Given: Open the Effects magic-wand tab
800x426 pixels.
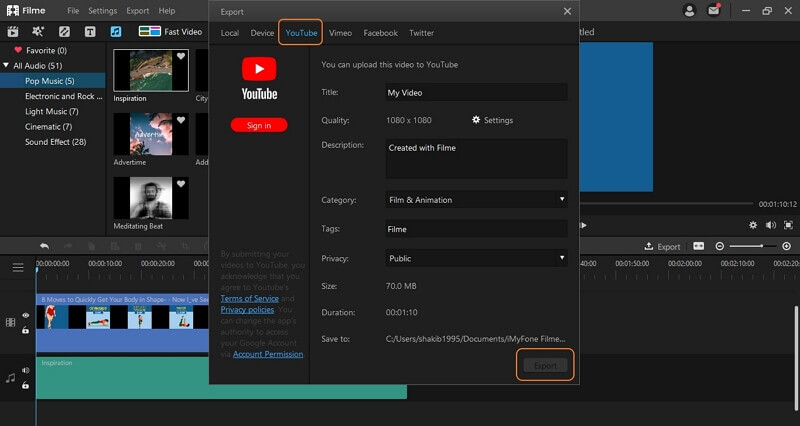Looking at the screenshot, I should tap(38, 32).
